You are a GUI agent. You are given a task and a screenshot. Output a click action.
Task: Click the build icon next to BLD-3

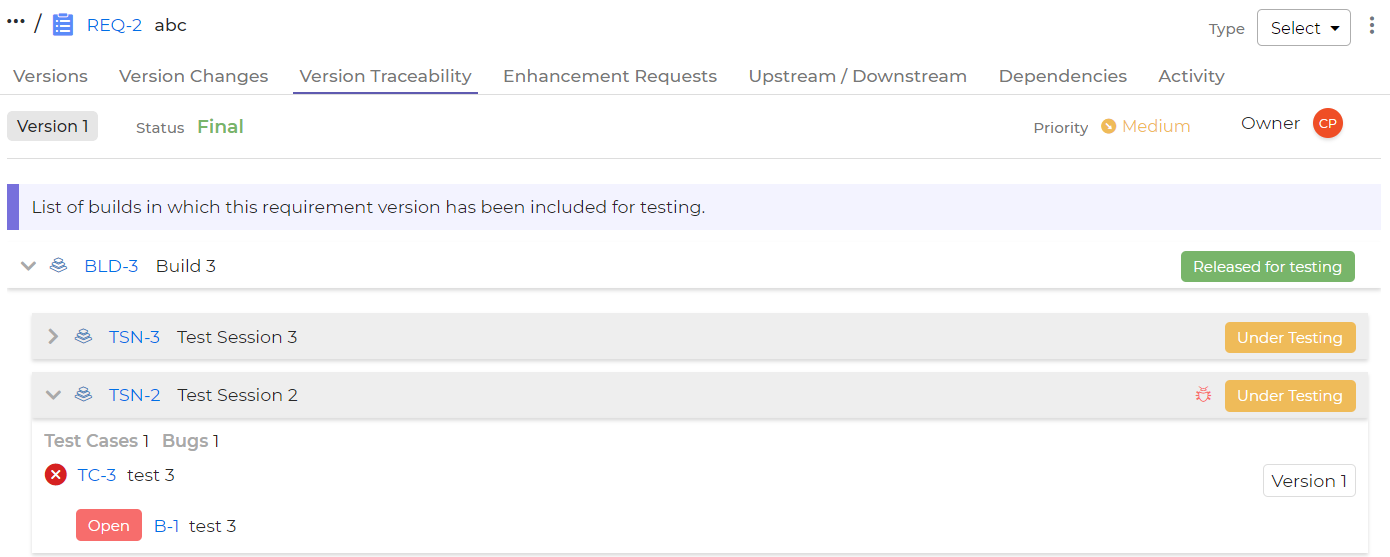pyautogui.click(x=59, y=266)
